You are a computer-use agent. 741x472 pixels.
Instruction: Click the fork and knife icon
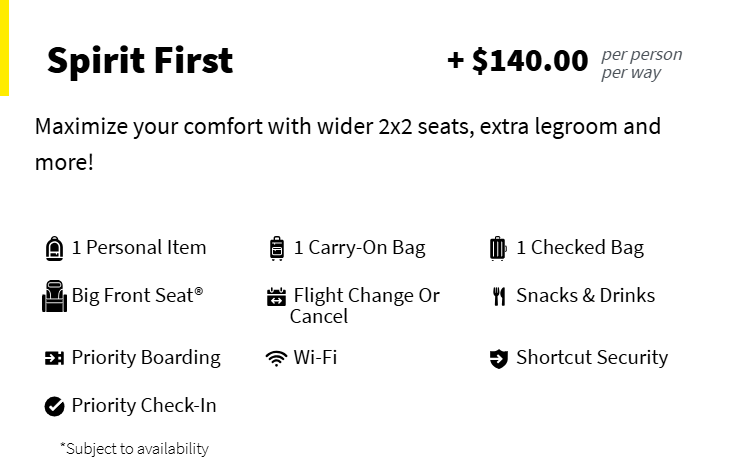pyautogui.click(x=499, y=297)
